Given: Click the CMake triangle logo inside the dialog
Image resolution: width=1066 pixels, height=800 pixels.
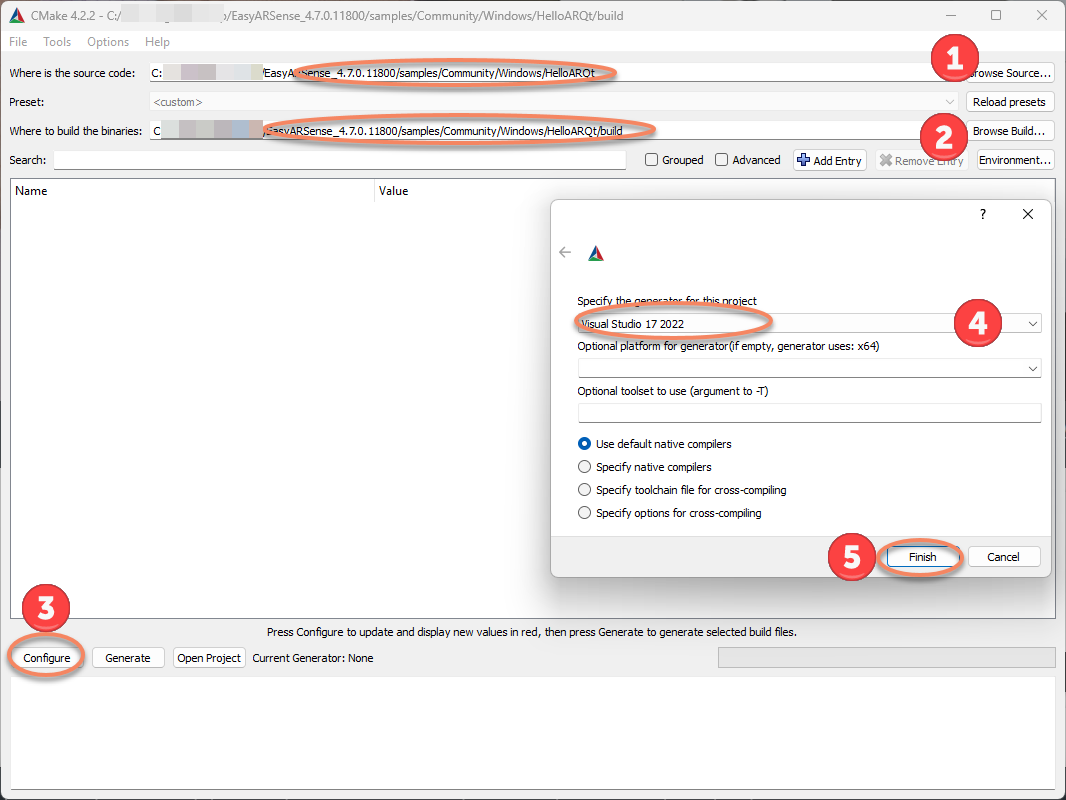Looking at the screenshot, I should (x=596, y=254).
